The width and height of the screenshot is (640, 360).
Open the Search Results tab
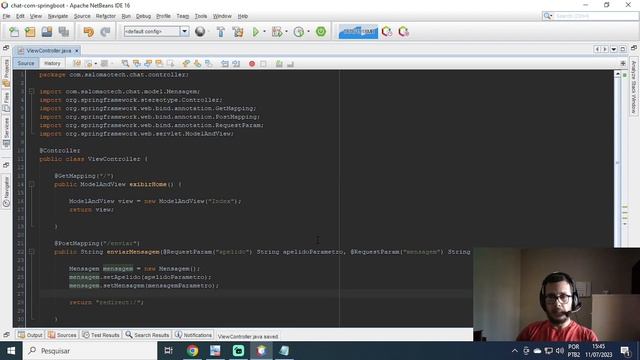click(x=147, y=335)
